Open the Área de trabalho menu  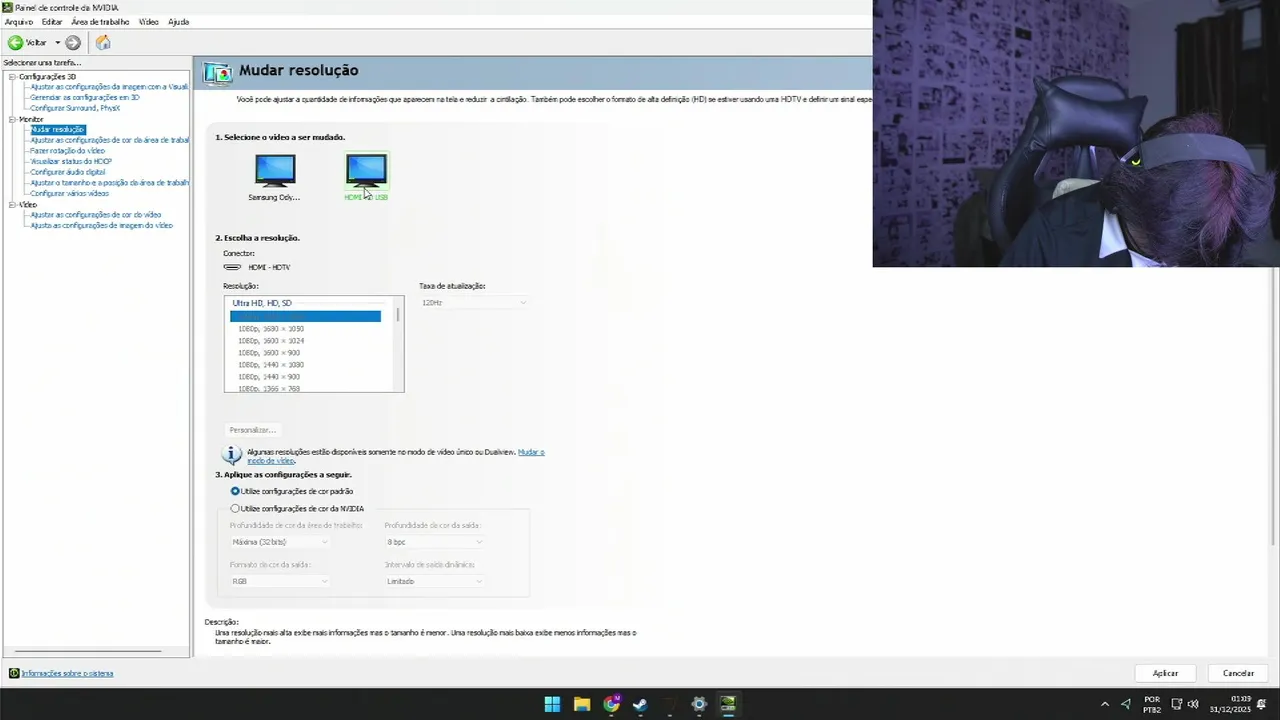click(x=100, y=22)
